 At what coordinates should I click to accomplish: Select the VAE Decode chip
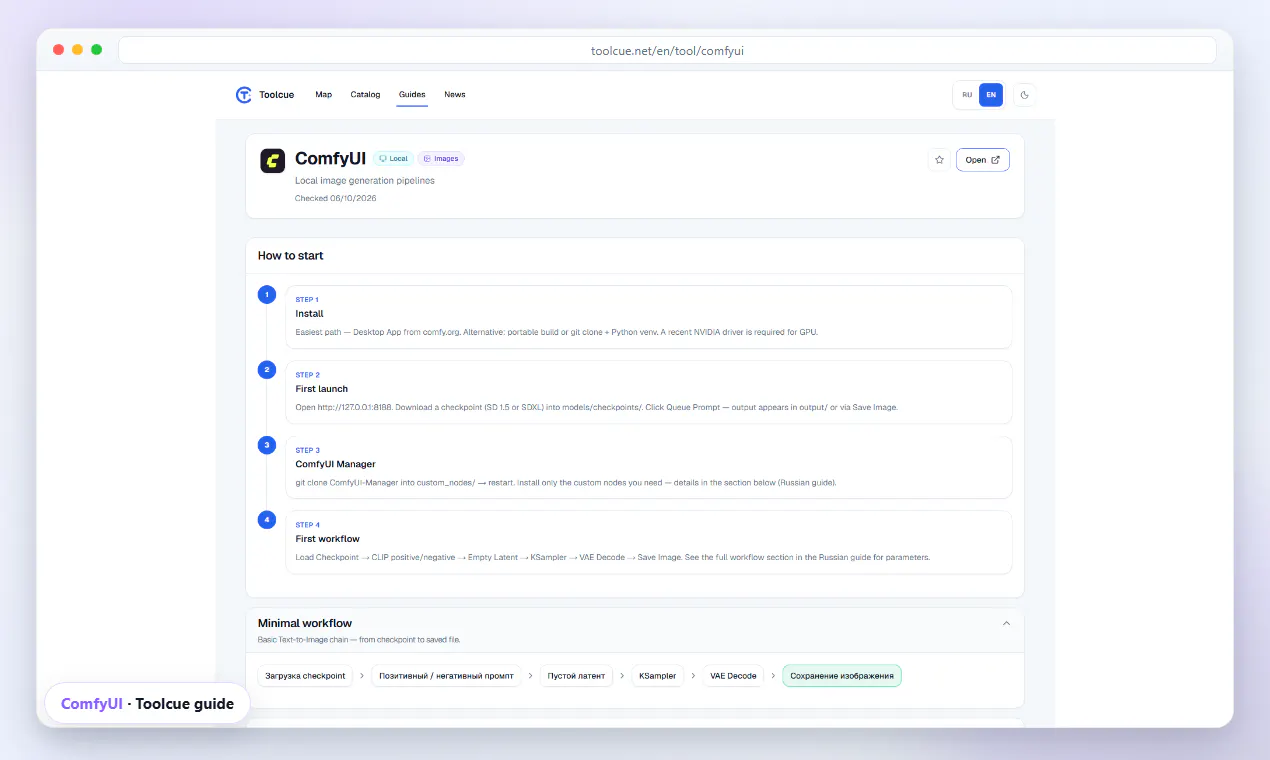[733, 676]
